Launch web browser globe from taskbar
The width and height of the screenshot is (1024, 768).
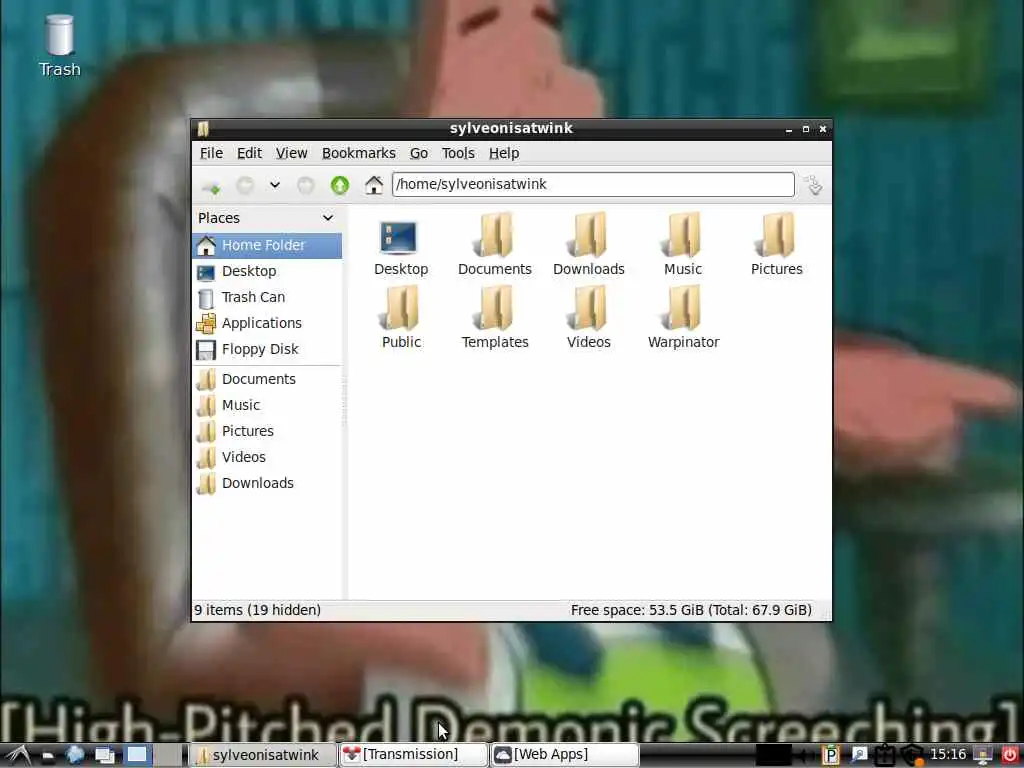pyautogui.click(x=75, y=756)
